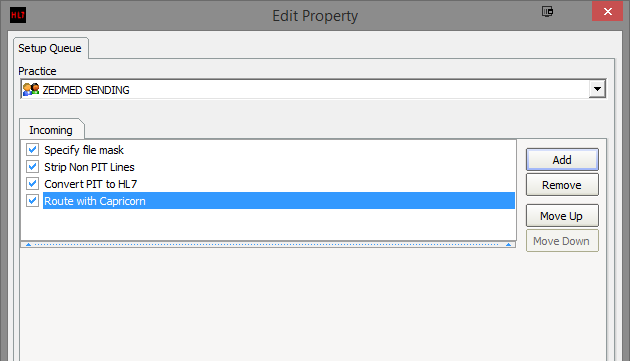
Task: Click the Remove button
Action: pyautogui.click(x=562, y=185)
